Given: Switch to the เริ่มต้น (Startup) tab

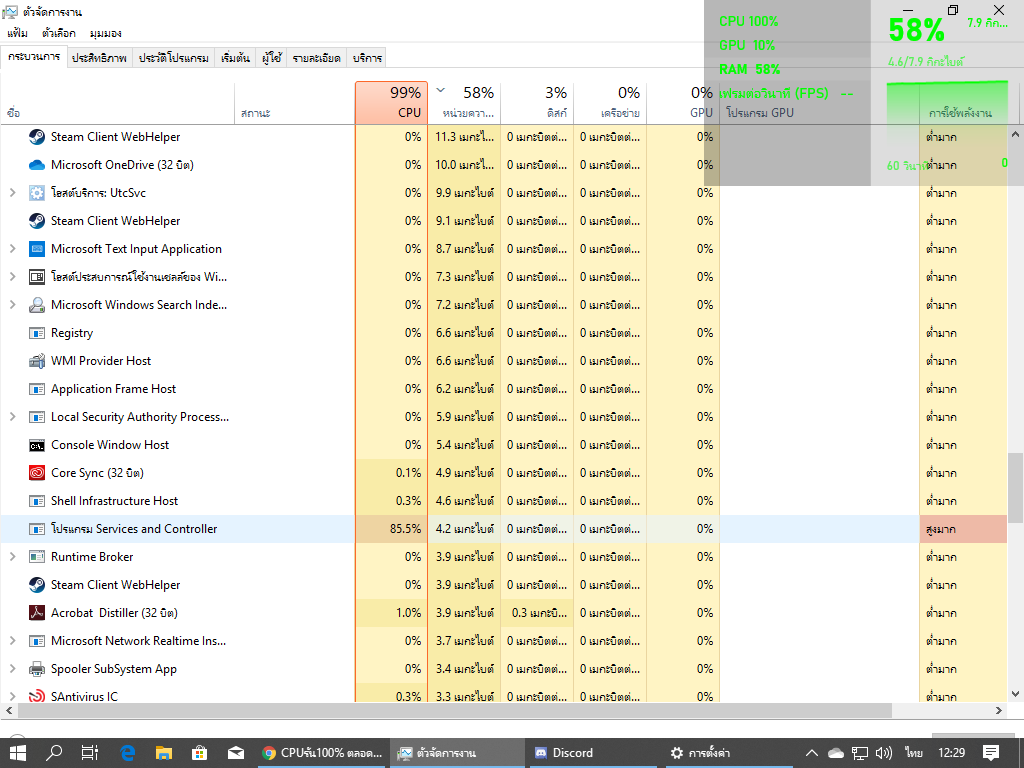Looking at the screenshot, I should pyautogui.click(x=235, y=57).
